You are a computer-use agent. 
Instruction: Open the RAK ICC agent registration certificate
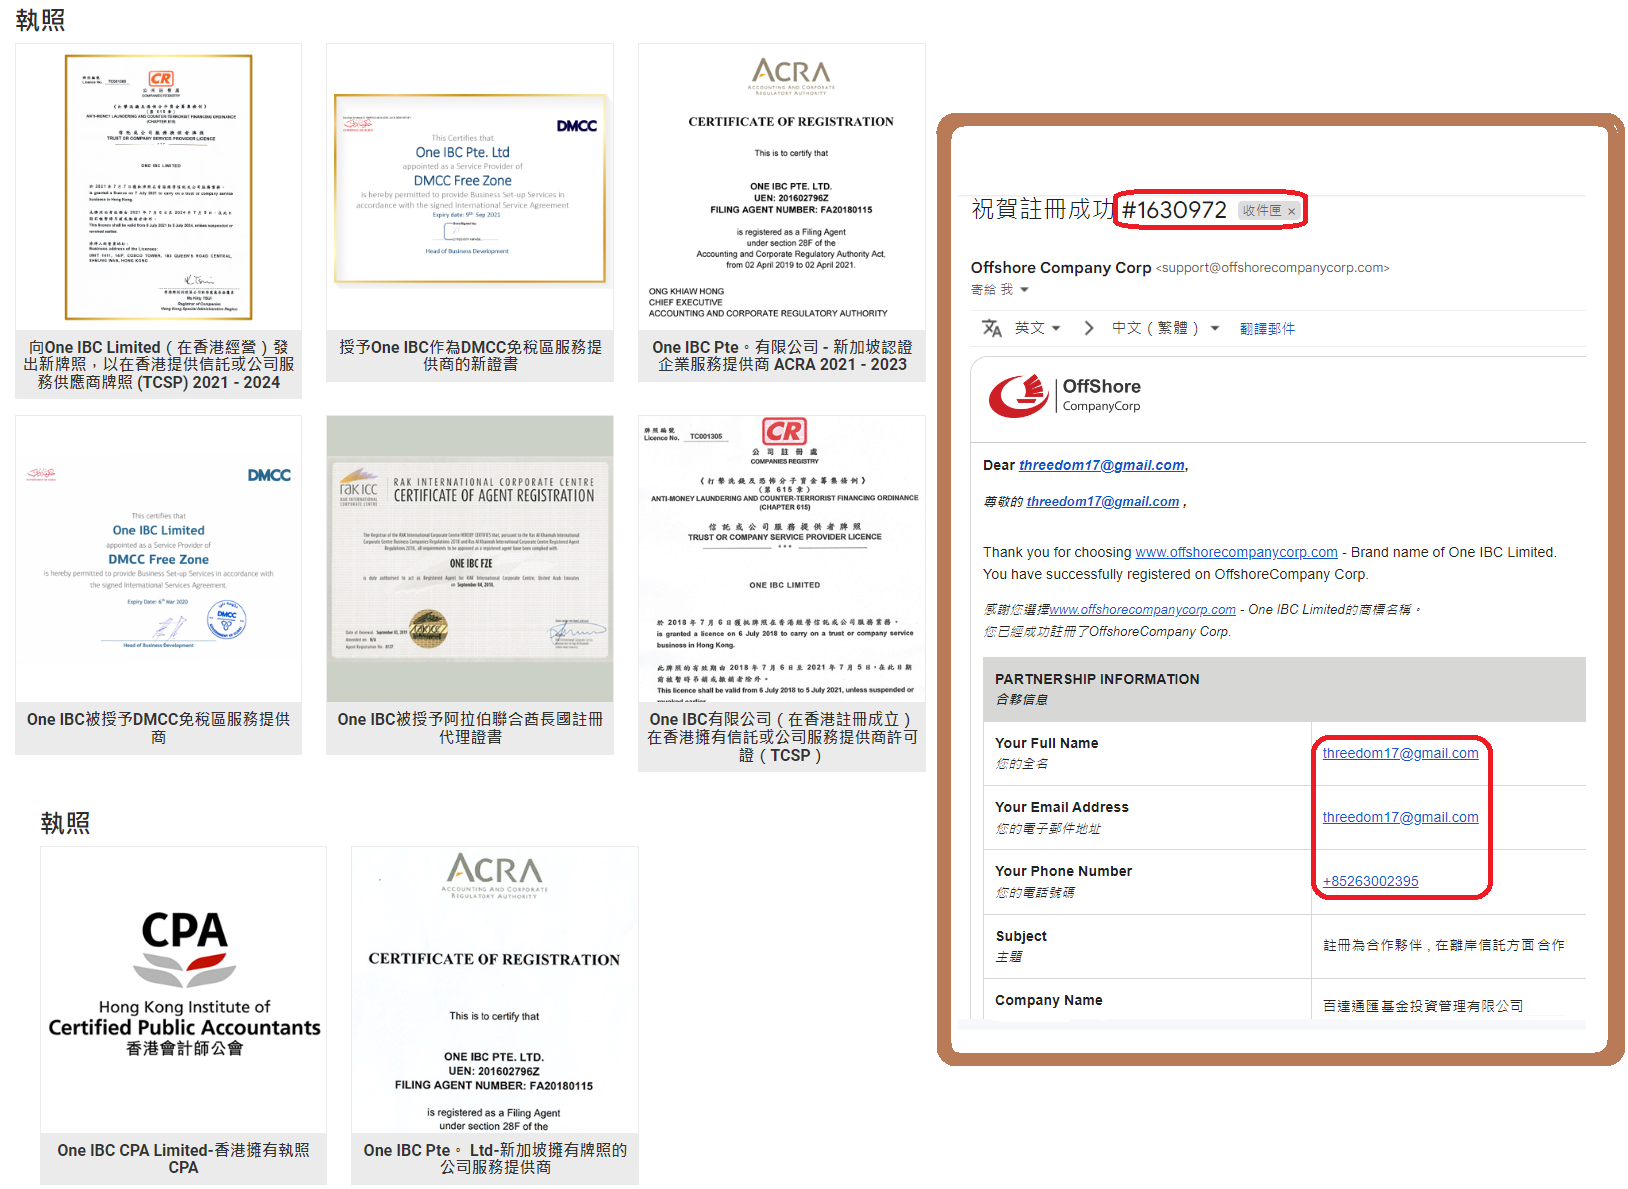pos(470,559)
